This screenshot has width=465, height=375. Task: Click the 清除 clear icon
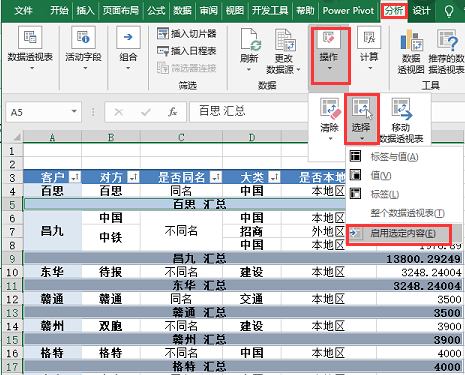click(330, 109)
